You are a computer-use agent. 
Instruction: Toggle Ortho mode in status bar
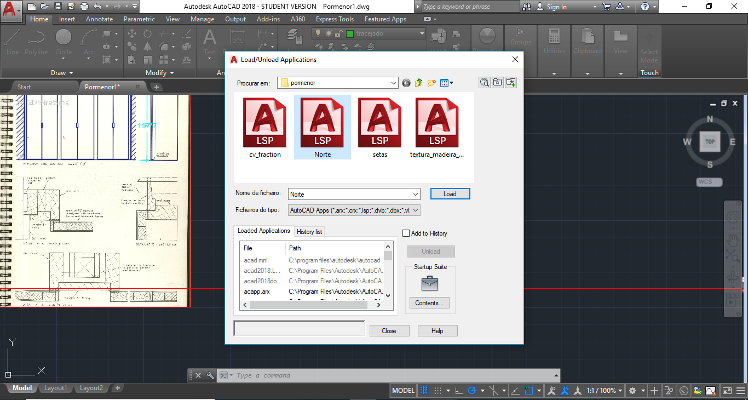(459, 390)
